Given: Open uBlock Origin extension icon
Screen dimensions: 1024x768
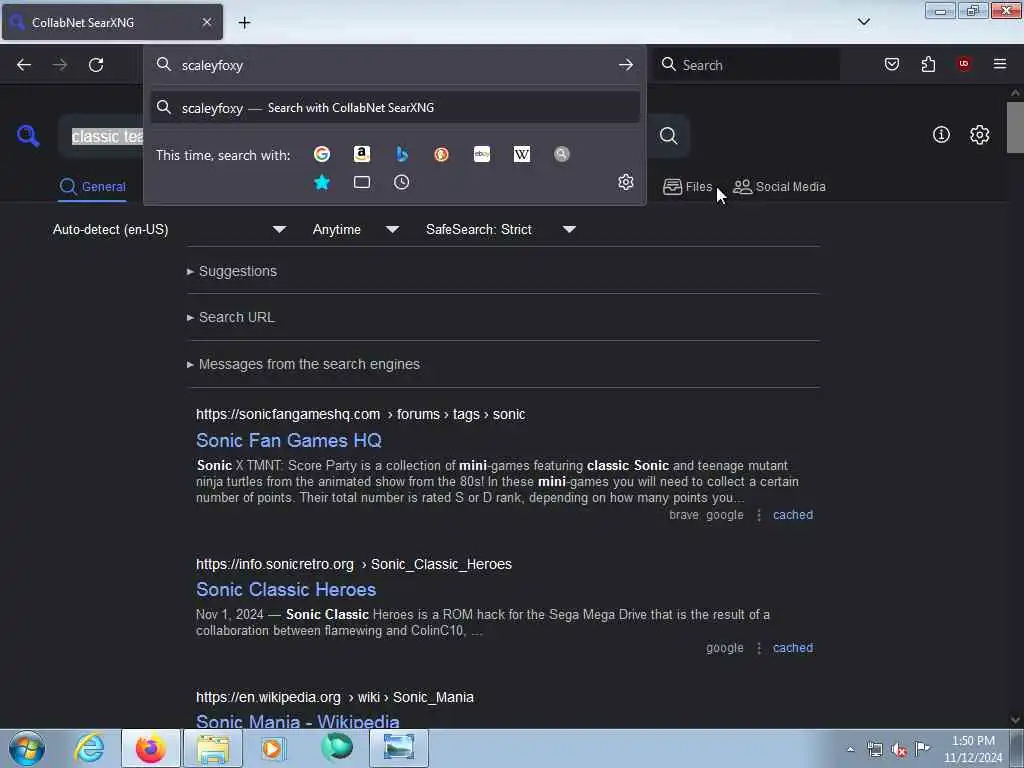Looking at the screenshot, I should tap(964, 64).
